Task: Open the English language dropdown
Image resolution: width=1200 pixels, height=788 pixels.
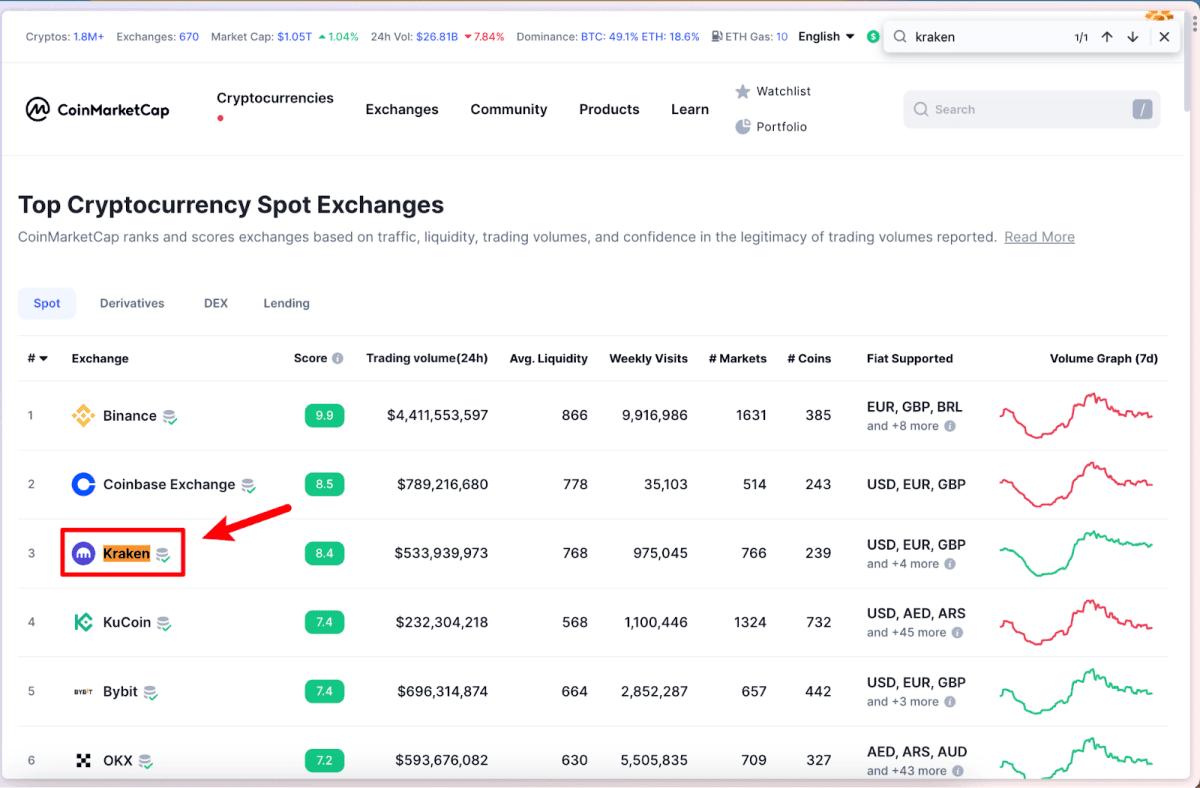Action: [x=826, y=37]
